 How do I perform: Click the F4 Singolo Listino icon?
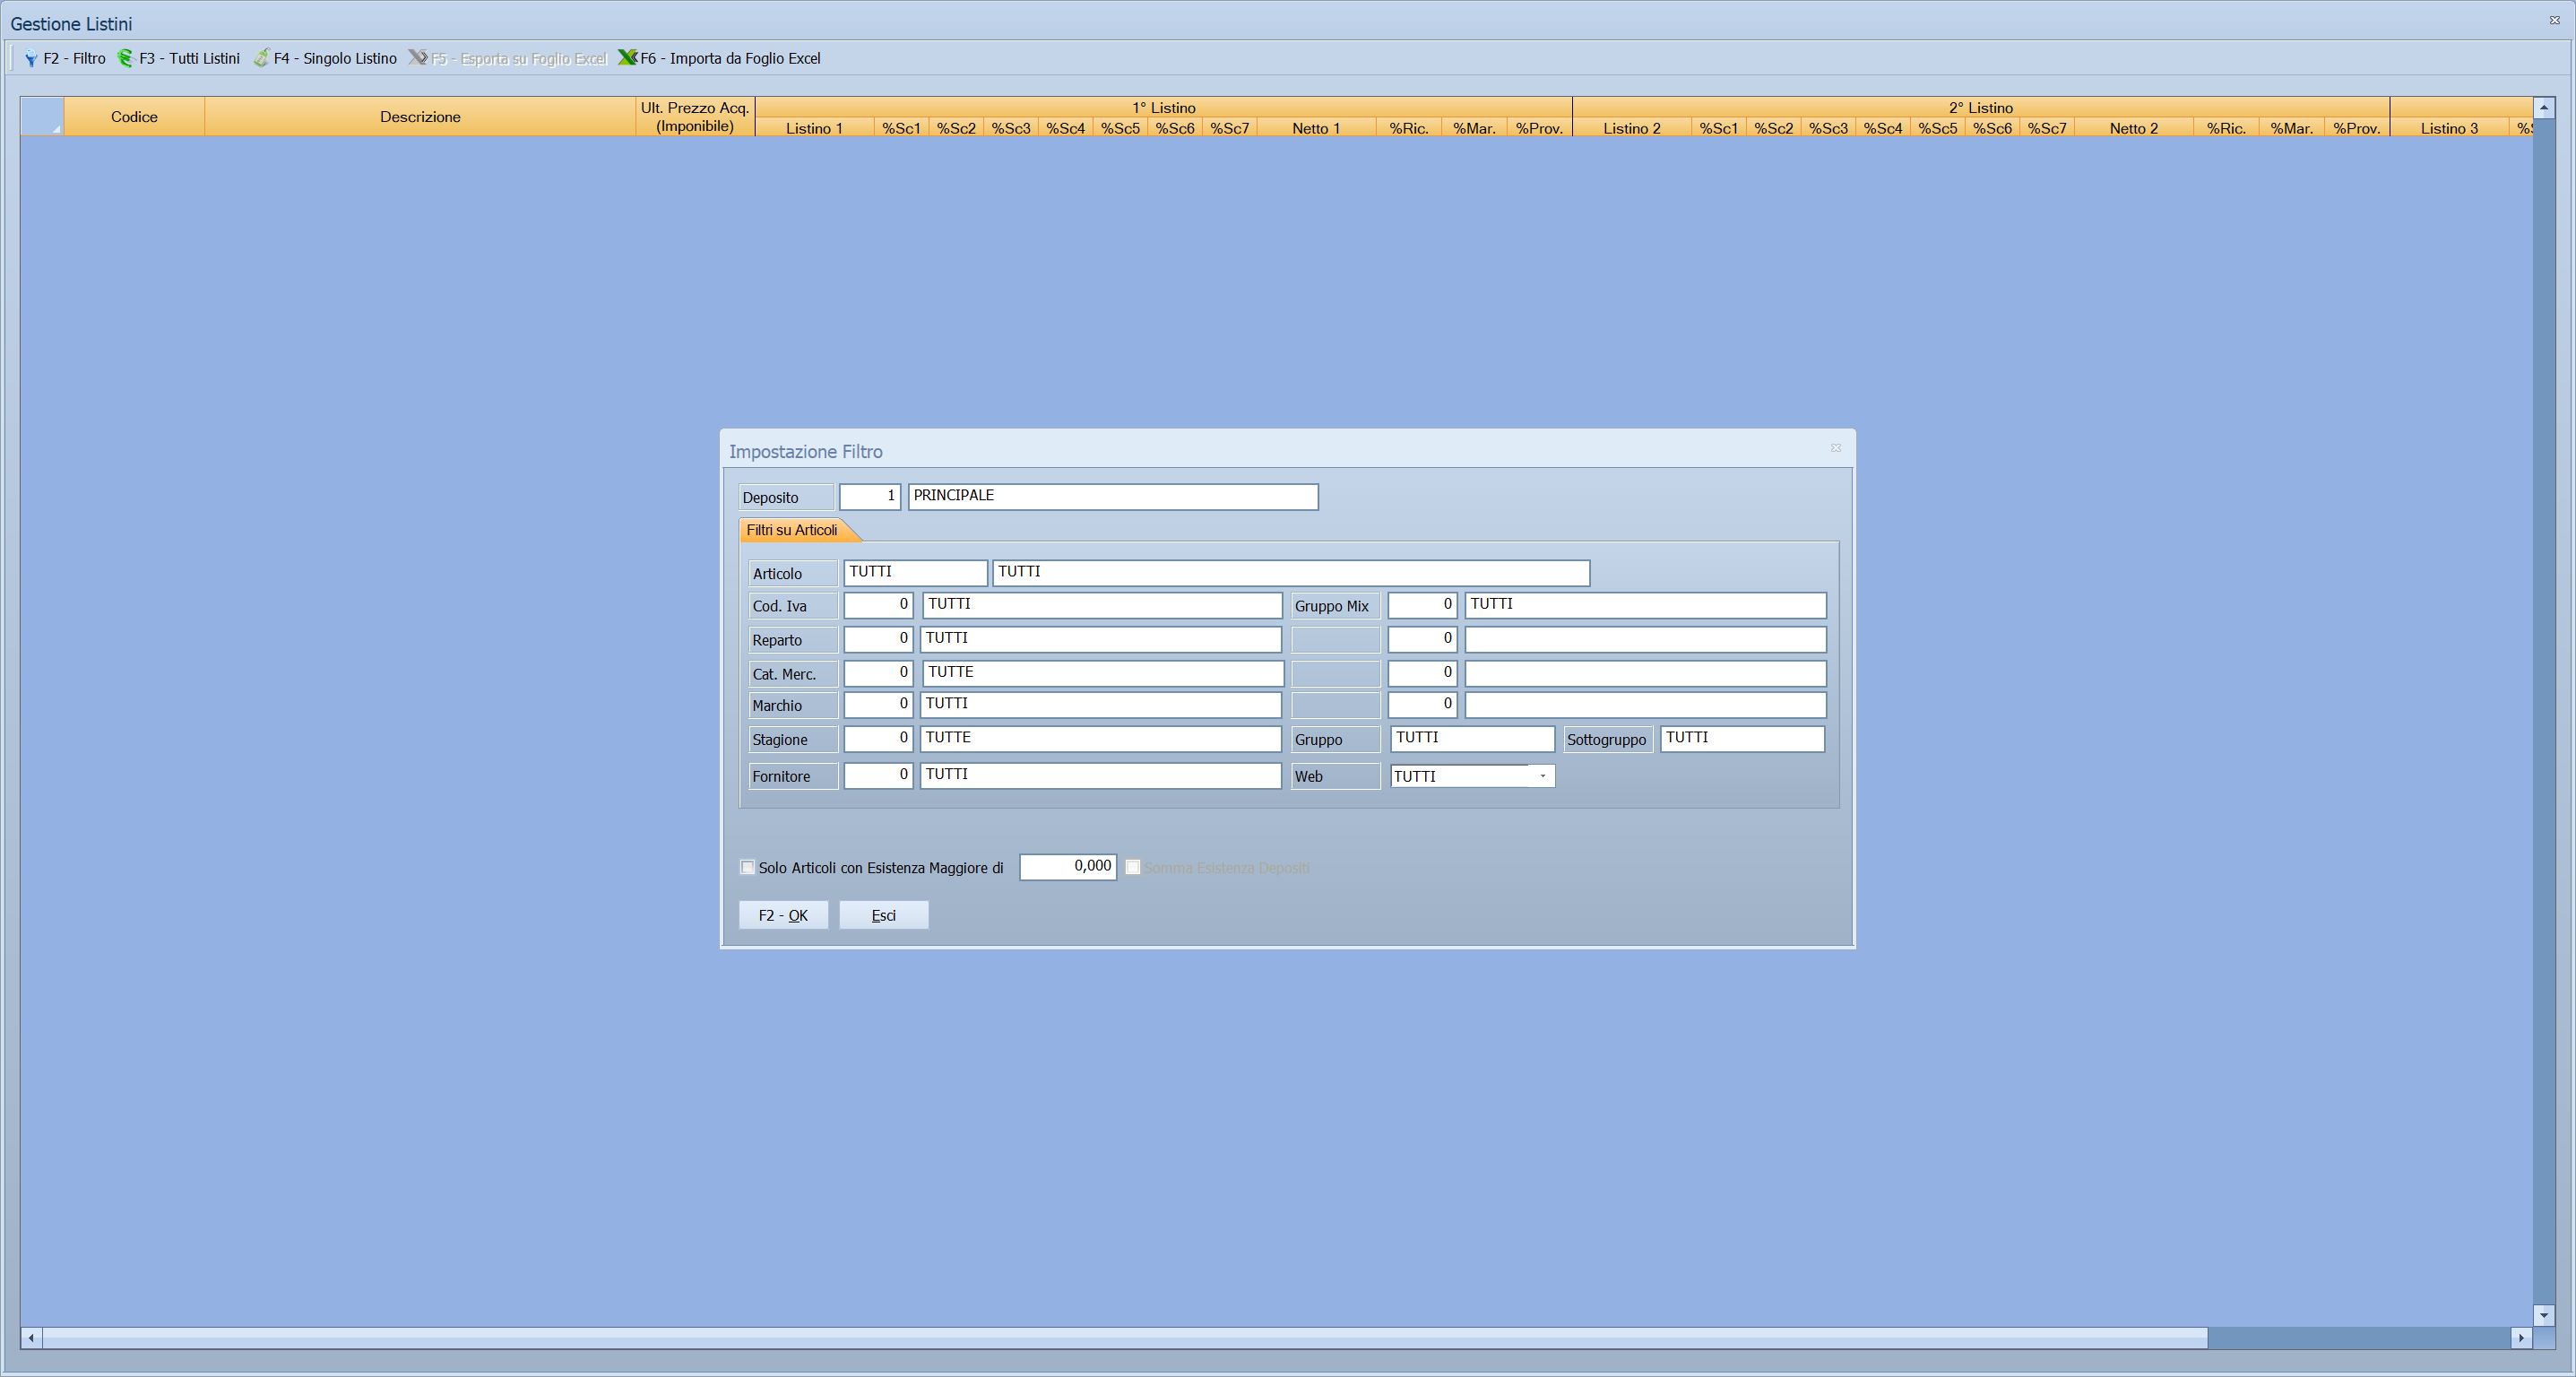click(x=261, y=58)
